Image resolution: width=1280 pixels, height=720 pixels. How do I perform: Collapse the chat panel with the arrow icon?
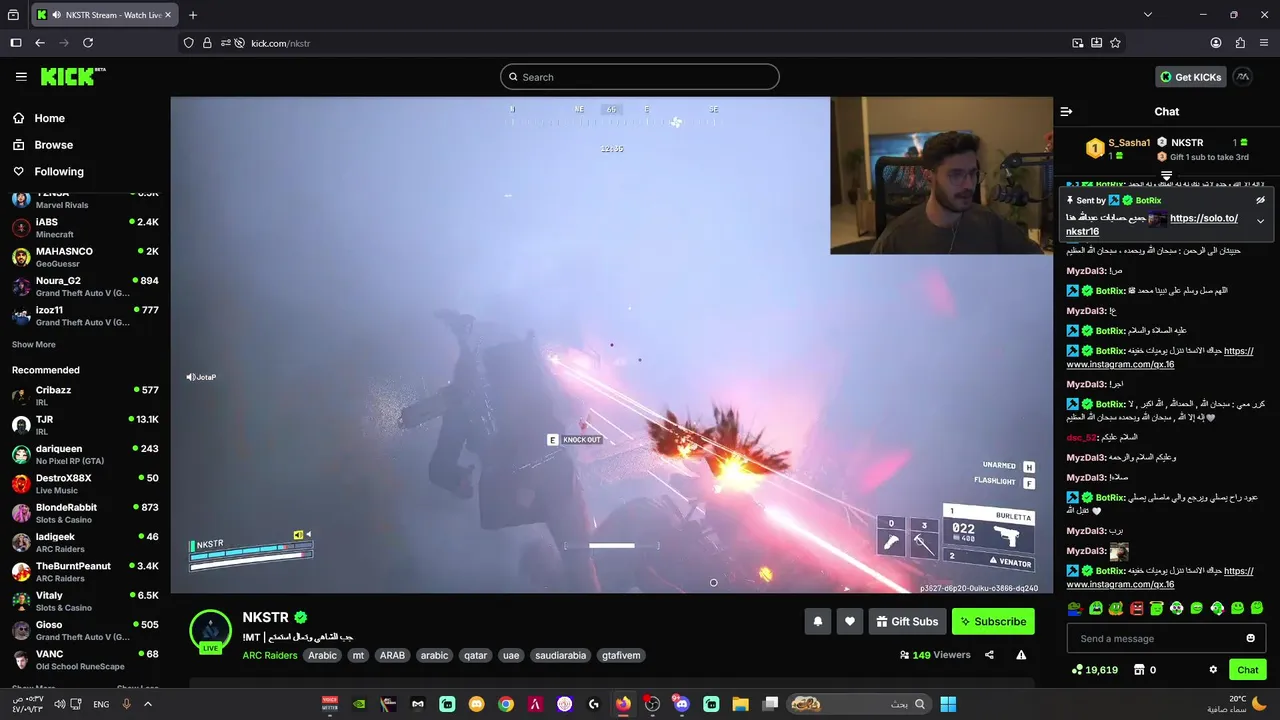point(1066,111)
